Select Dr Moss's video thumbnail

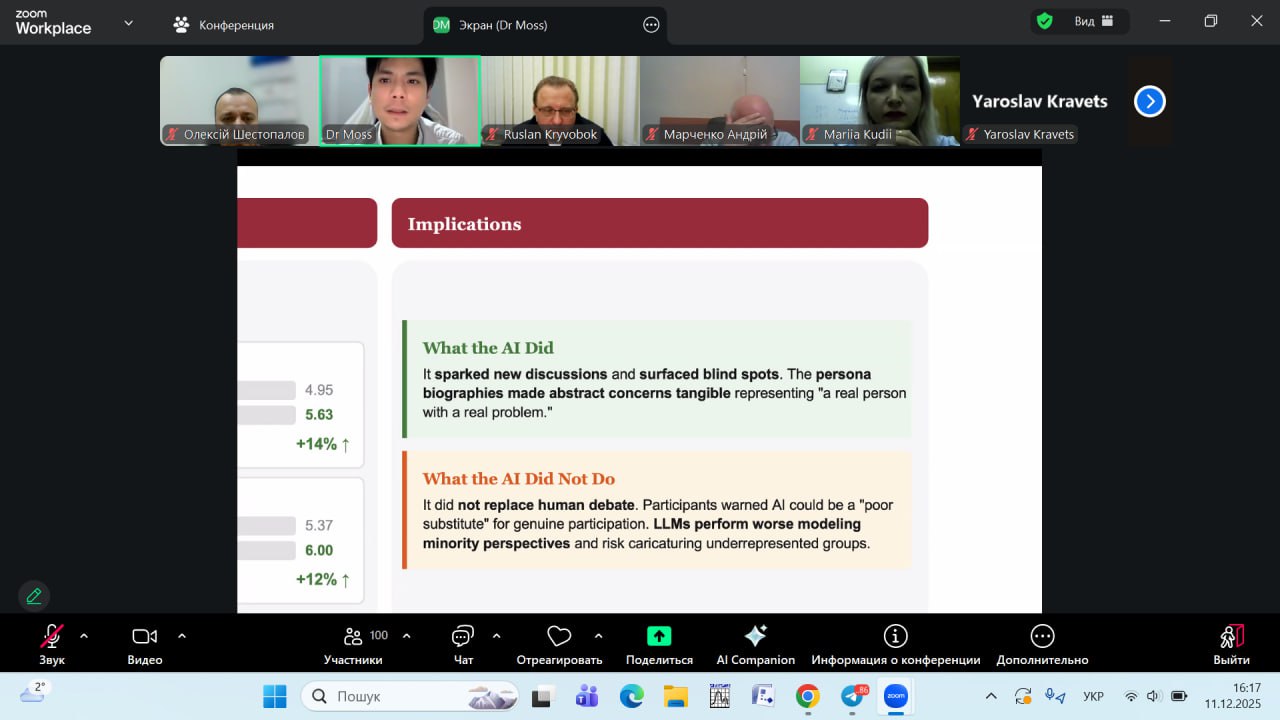click(400, 101)
